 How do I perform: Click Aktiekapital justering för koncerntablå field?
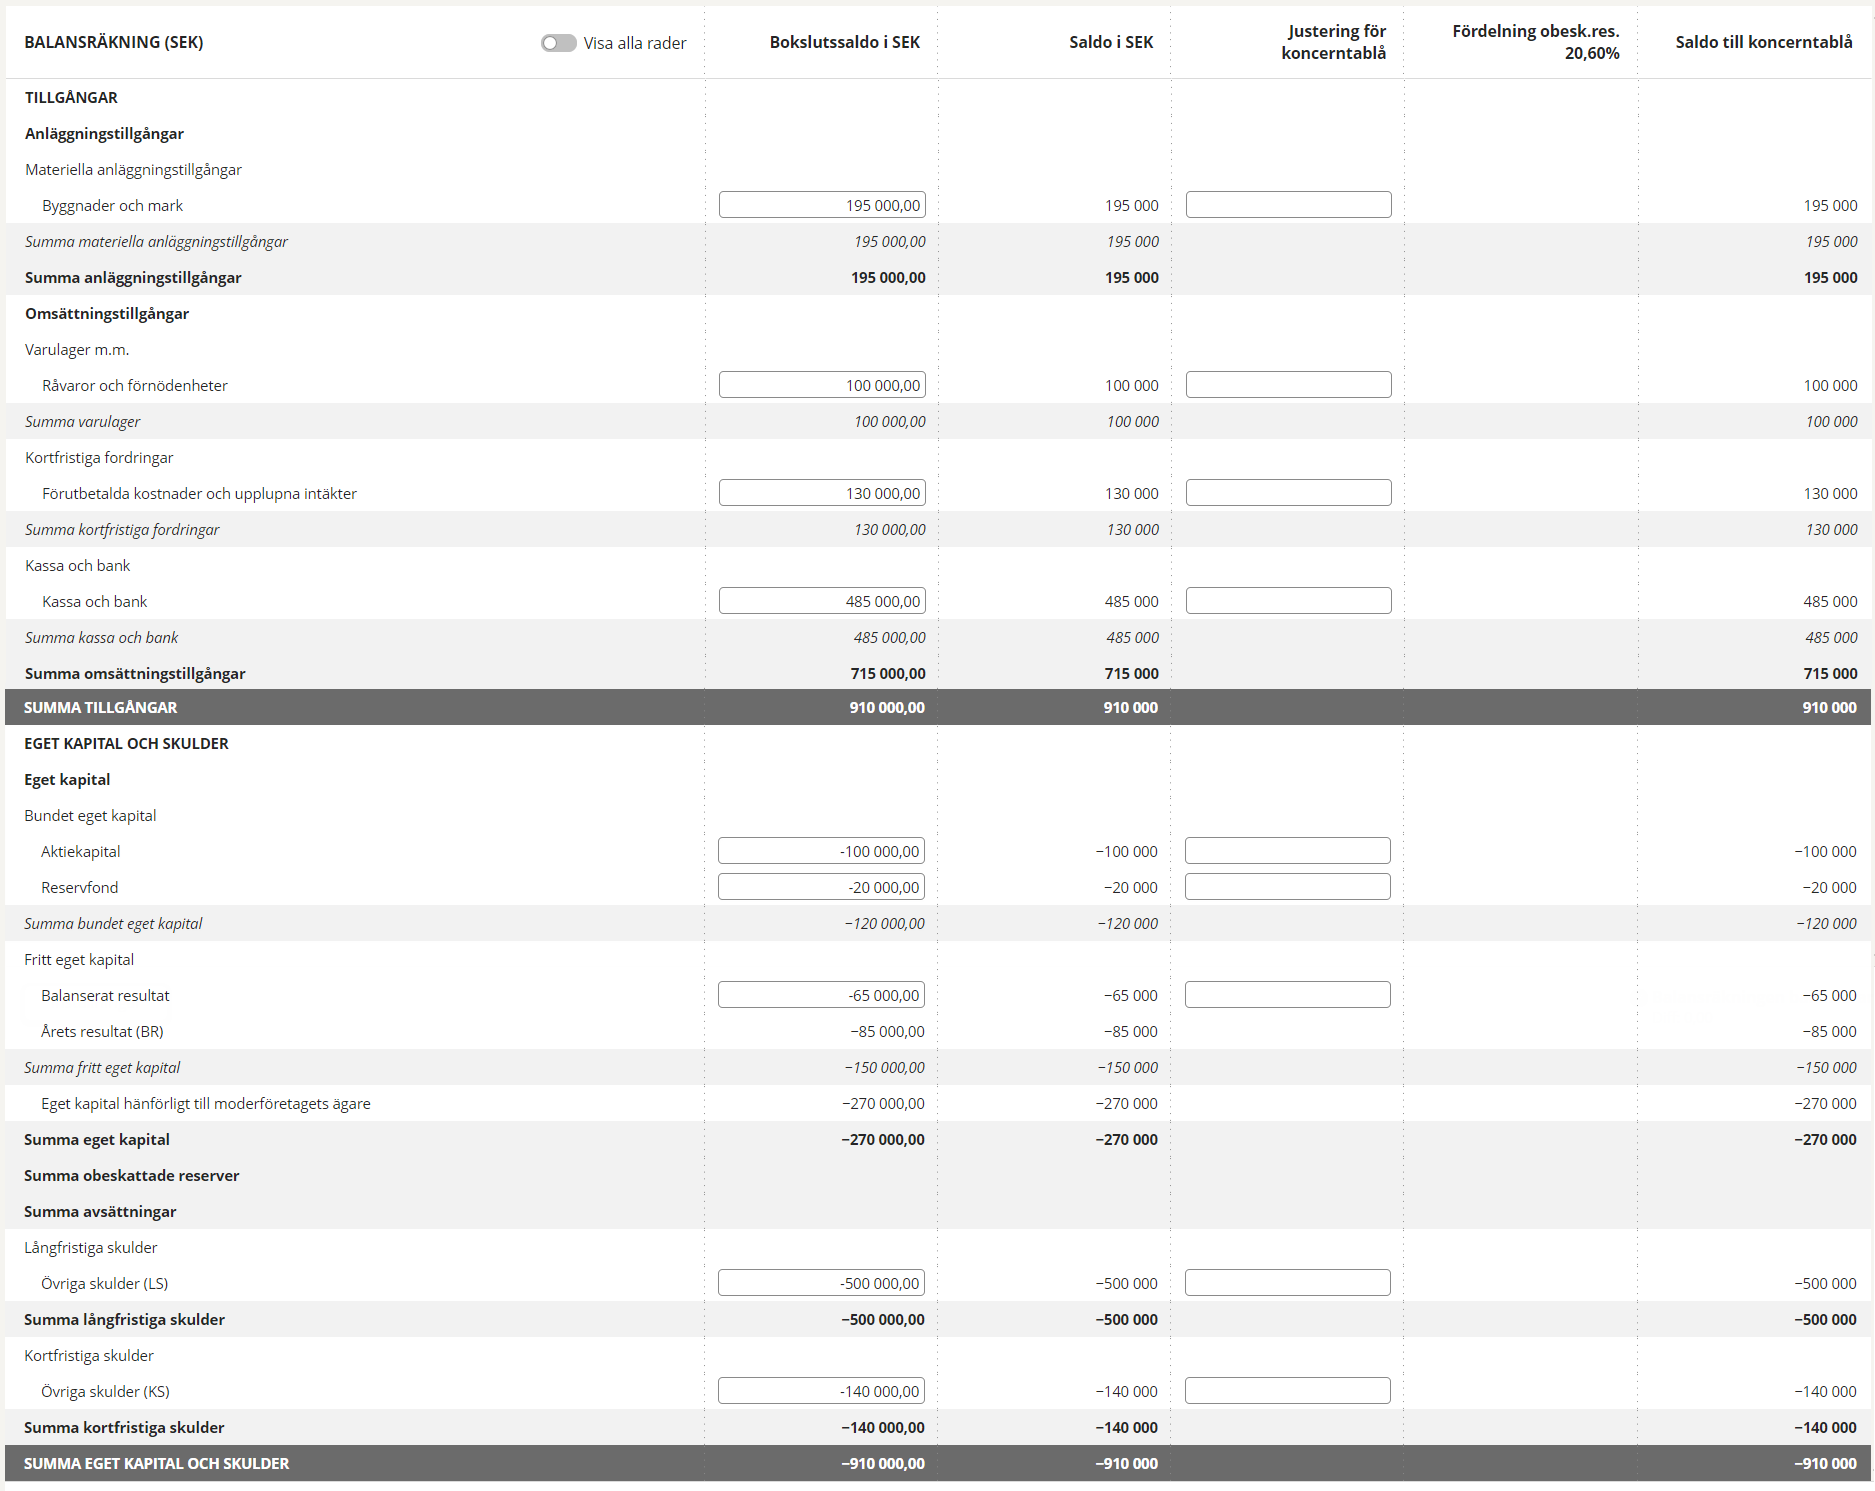1287,851
